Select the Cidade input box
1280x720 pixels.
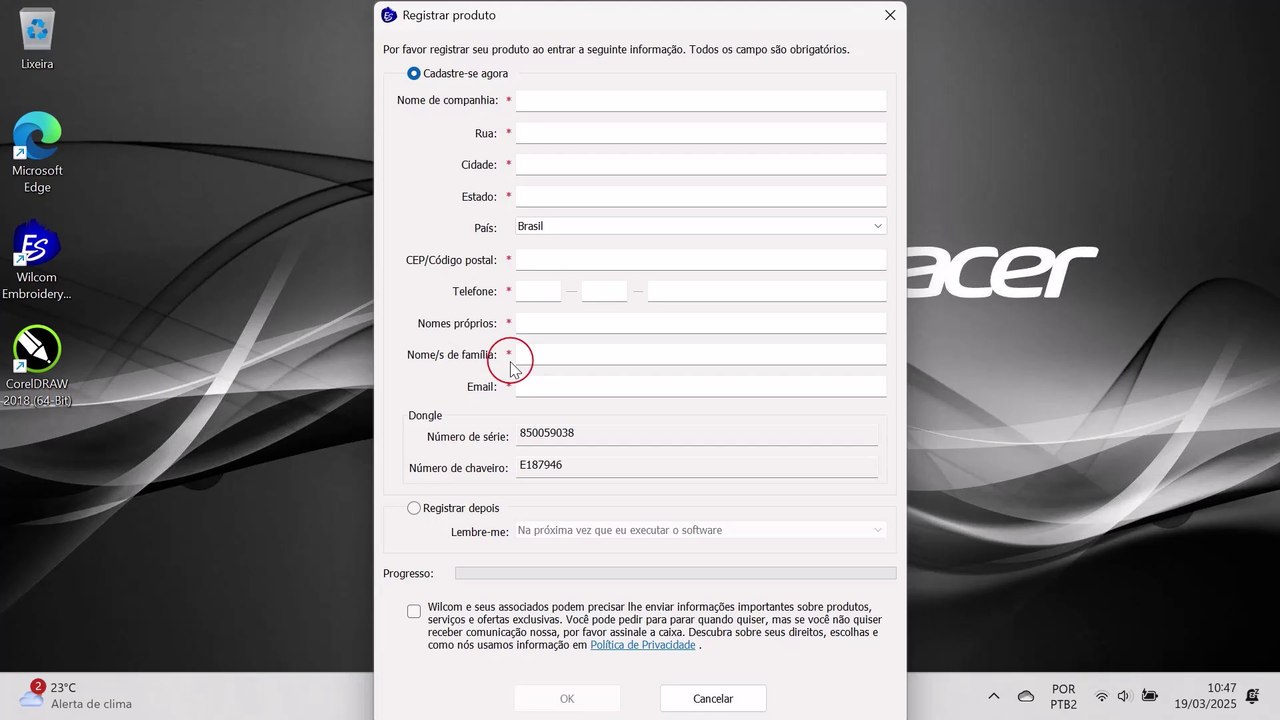click(x=701, y=164)
